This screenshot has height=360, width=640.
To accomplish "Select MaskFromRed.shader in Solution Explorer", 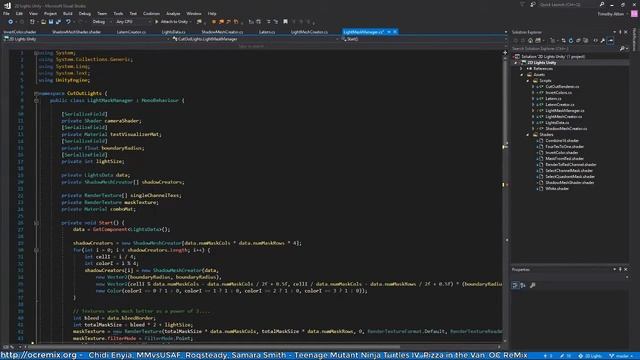I will (564, 158).
